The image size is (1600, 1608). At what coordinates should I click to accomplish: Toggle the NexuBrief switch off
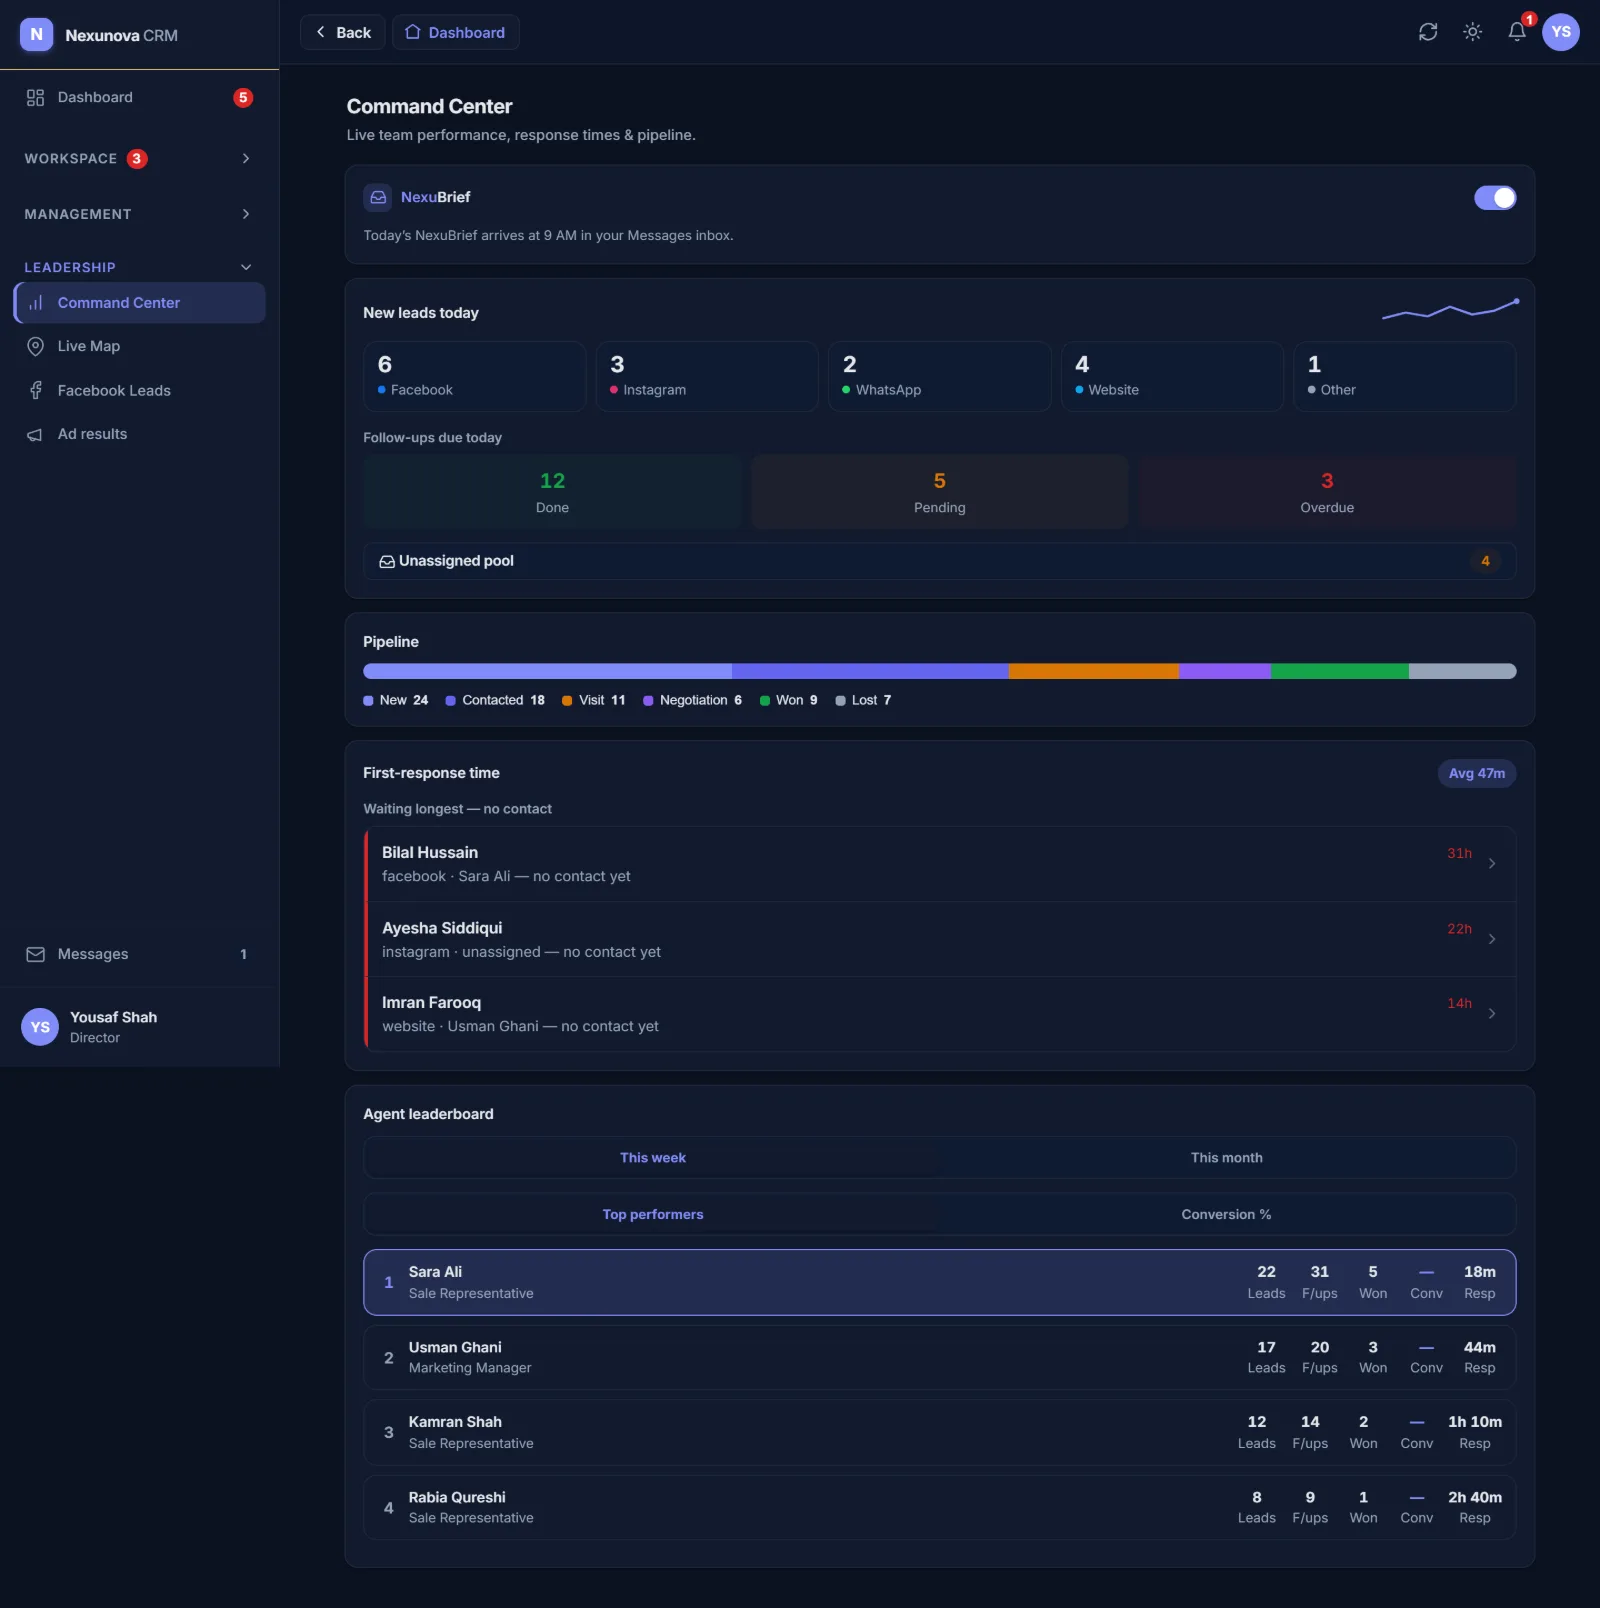coord(1495,198)
